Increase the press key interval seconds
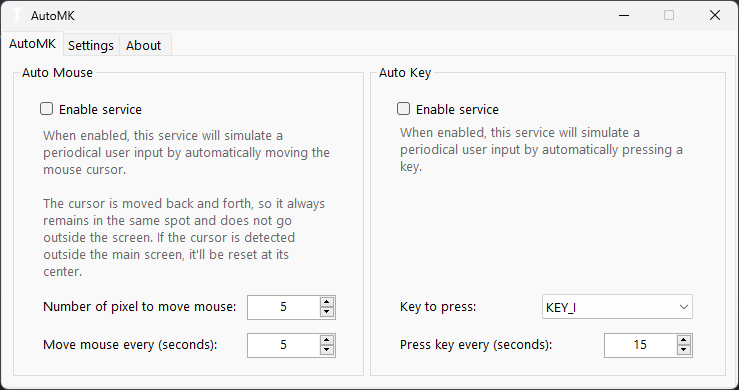The image size is (739, 390). click(x=683, y=340)
